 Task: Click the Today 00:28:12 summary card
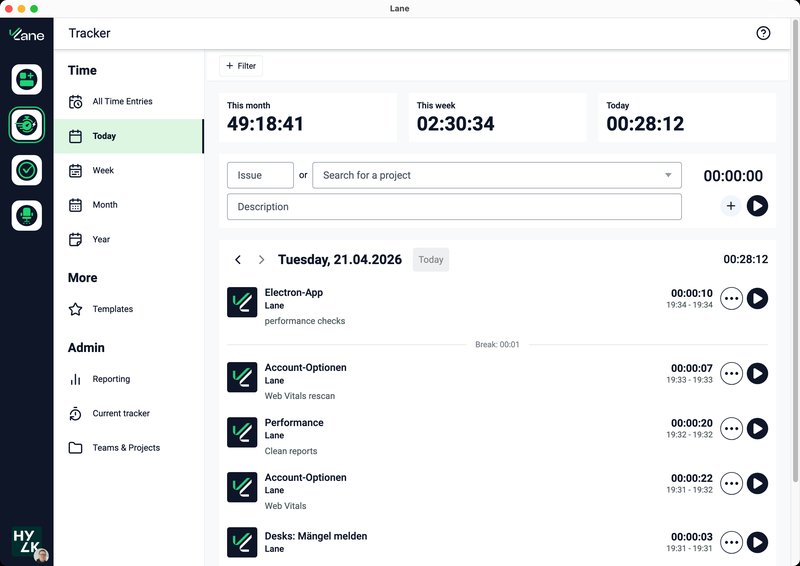click(x=687, y=117)
